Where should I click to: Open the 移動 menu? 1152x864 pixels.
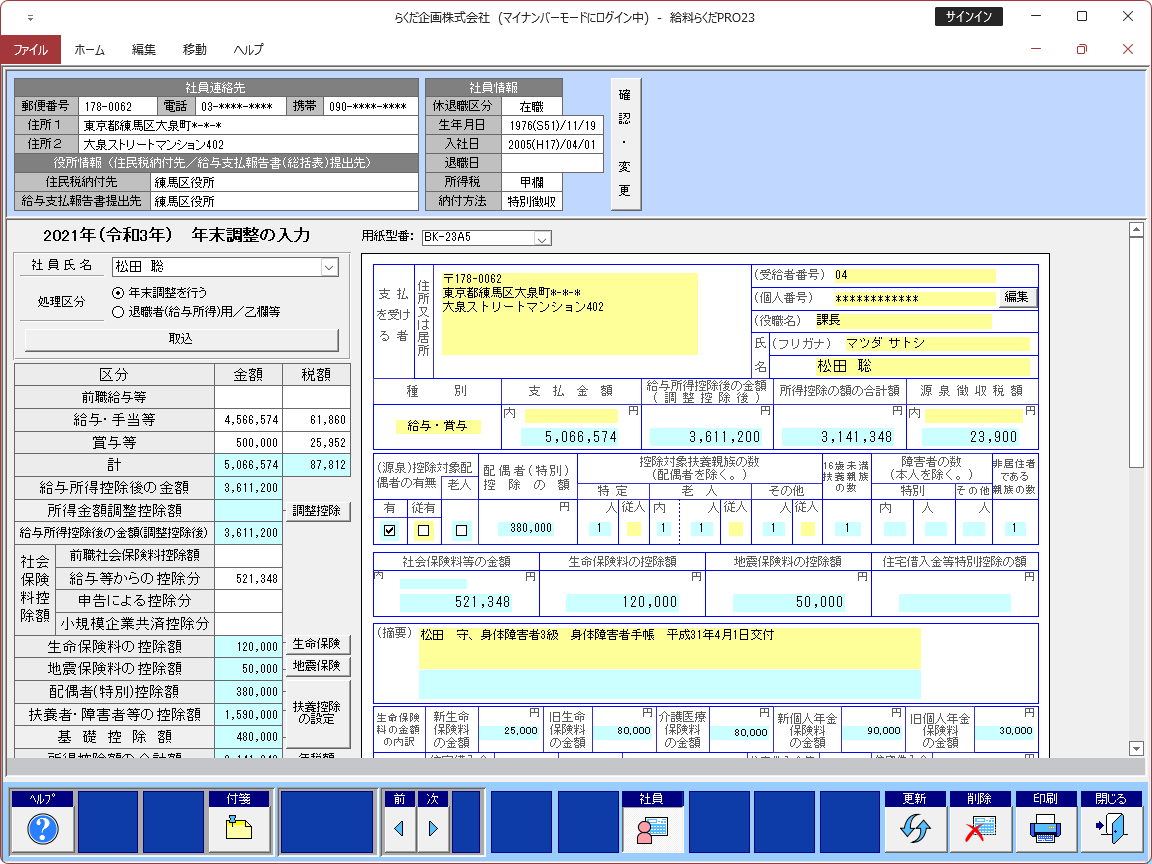[195, 49]
